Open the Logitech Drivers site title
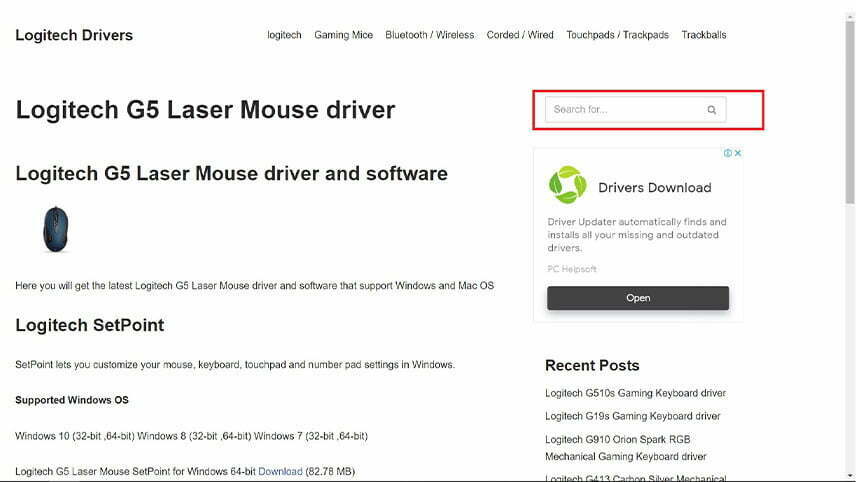This screenshot has height=482, width=856. [x=74, y=35]
